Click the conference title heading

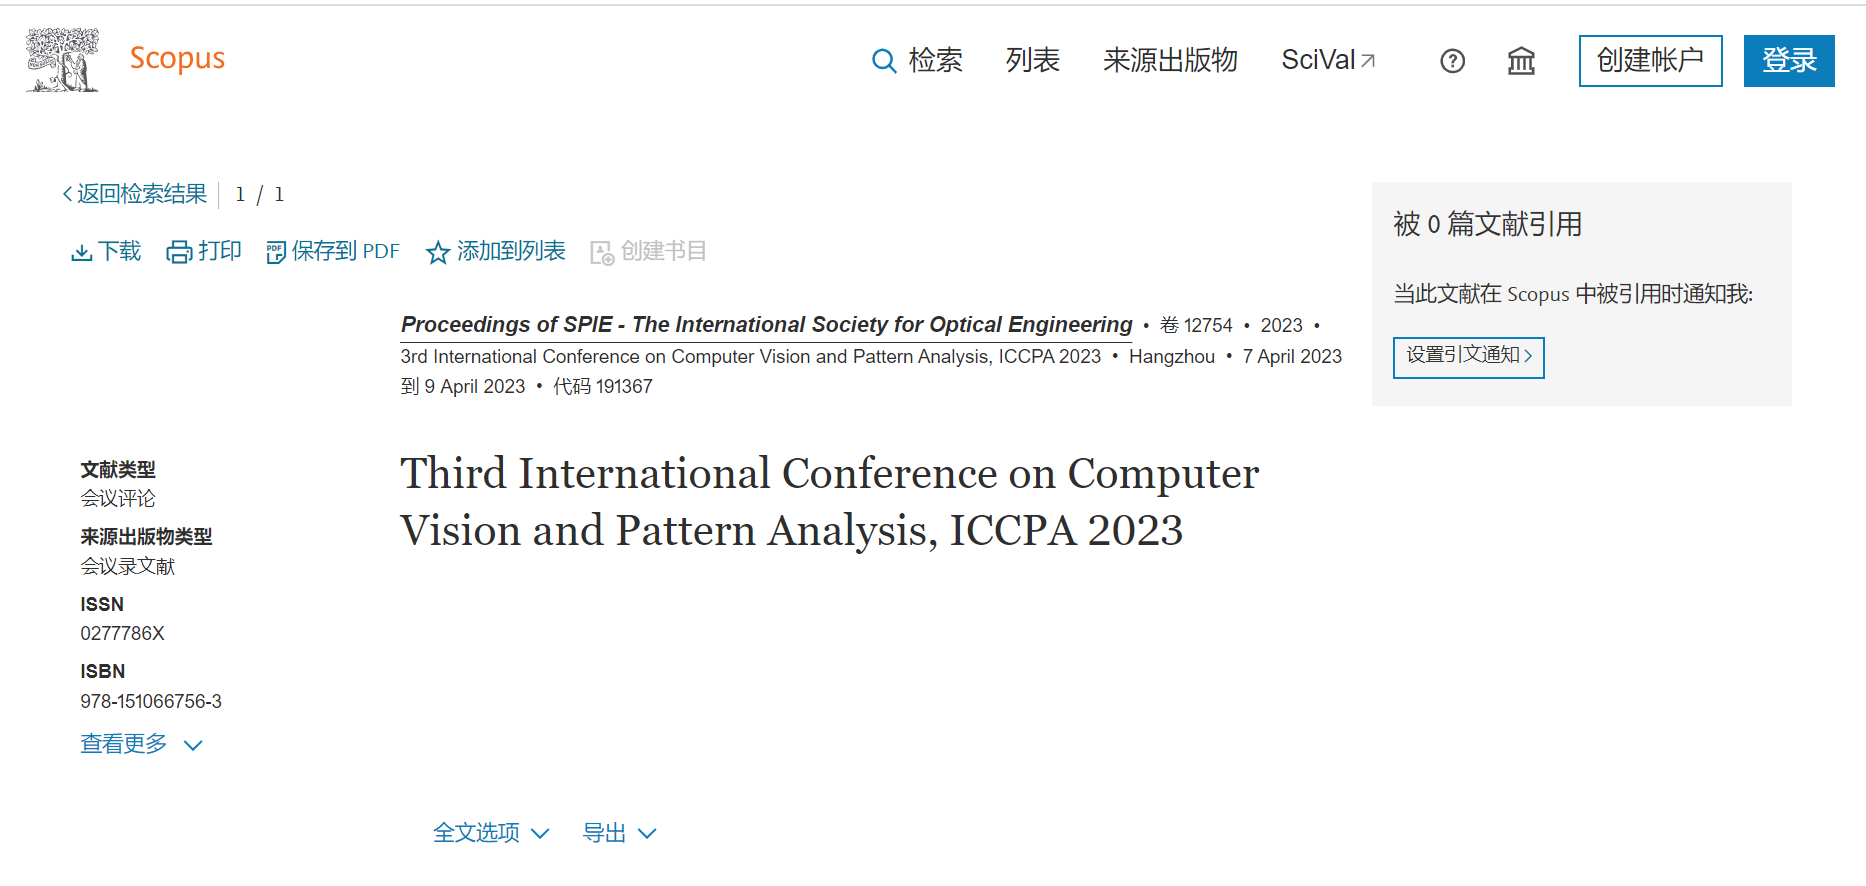829,502
